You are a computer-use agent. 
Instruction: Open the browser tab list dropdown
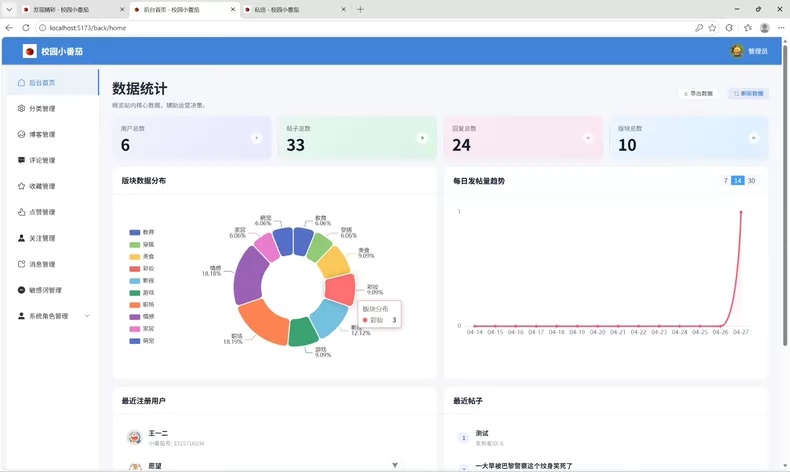9,9
